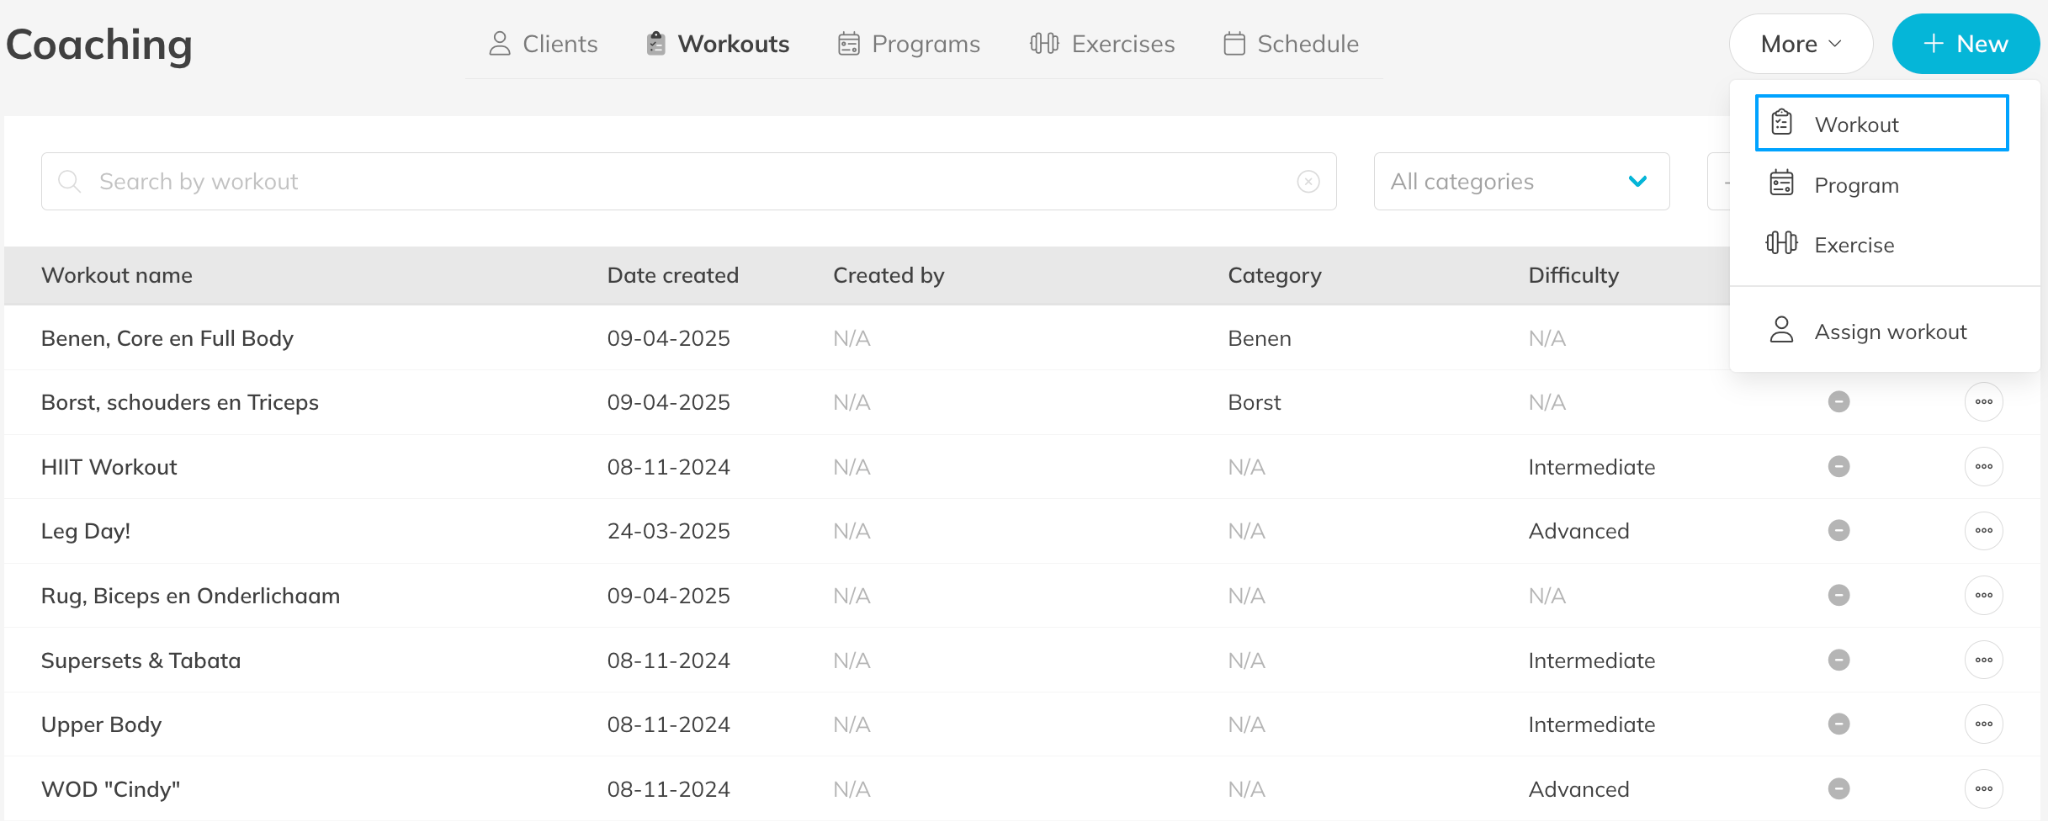Viewport: 2048px width, 821px height.
Task: Open the Benen, Core en Full Body workout
Action: tap(167, 338)
